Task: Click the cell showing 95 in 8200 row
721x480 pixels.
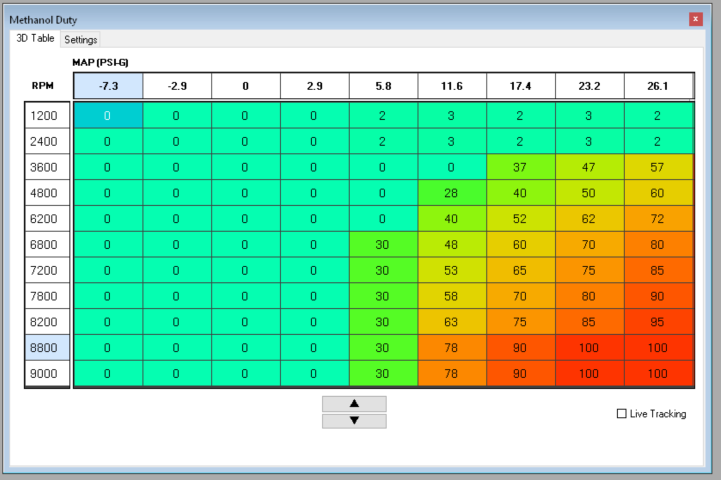Action: (658, 321)
